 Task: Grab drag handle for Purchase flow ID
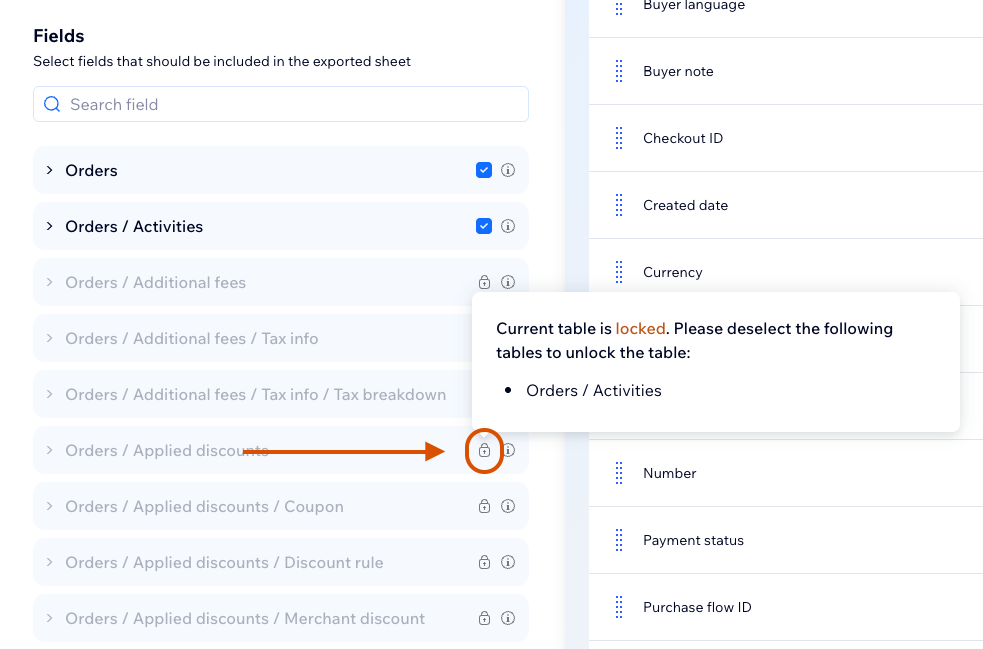(619, 607)
